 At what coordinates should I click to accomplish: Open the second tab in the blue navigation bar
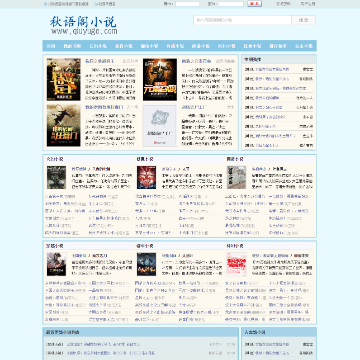[72, 46]
